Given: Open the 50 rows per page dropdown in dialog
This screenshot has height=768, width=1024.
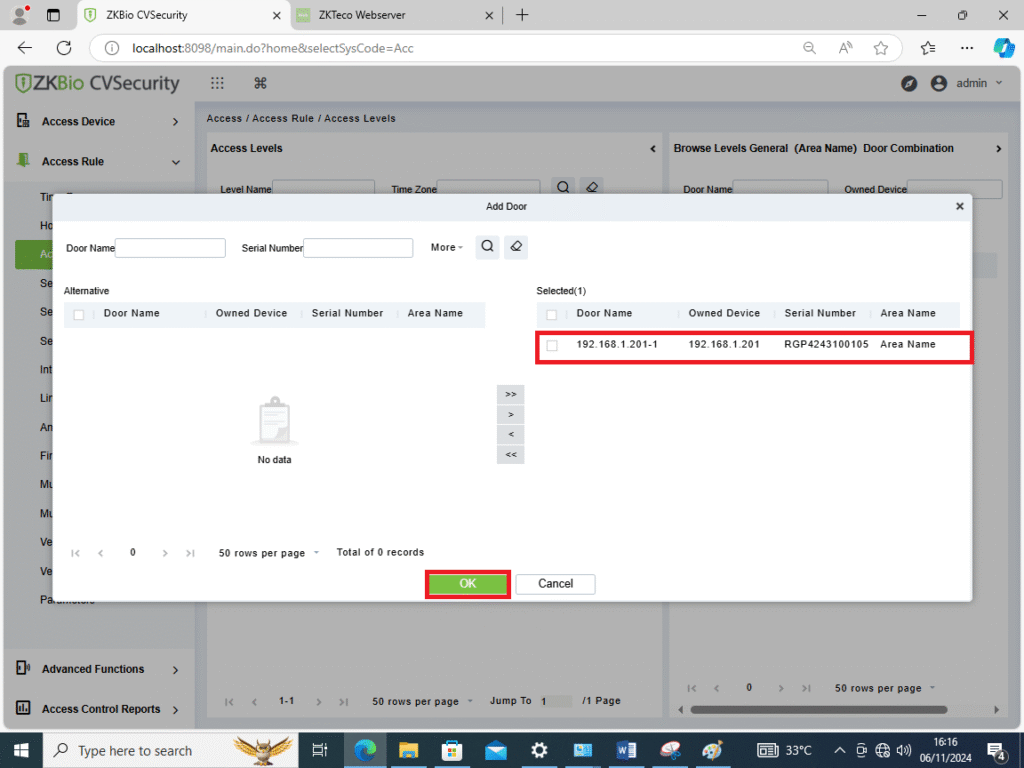Looking at the screenshot, I should coord(268,553).
